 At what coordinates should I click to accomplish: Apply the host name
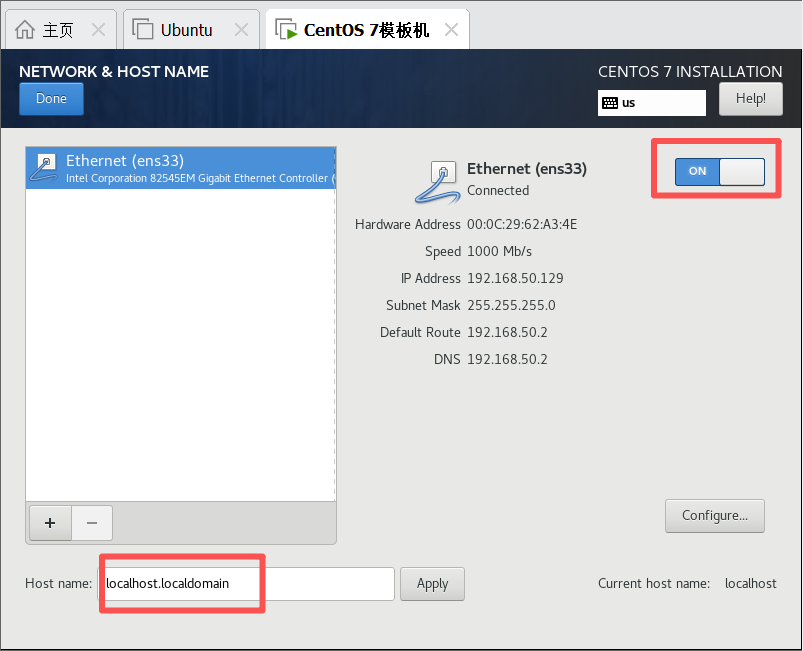pyautogui.click(x=432, y=584)
